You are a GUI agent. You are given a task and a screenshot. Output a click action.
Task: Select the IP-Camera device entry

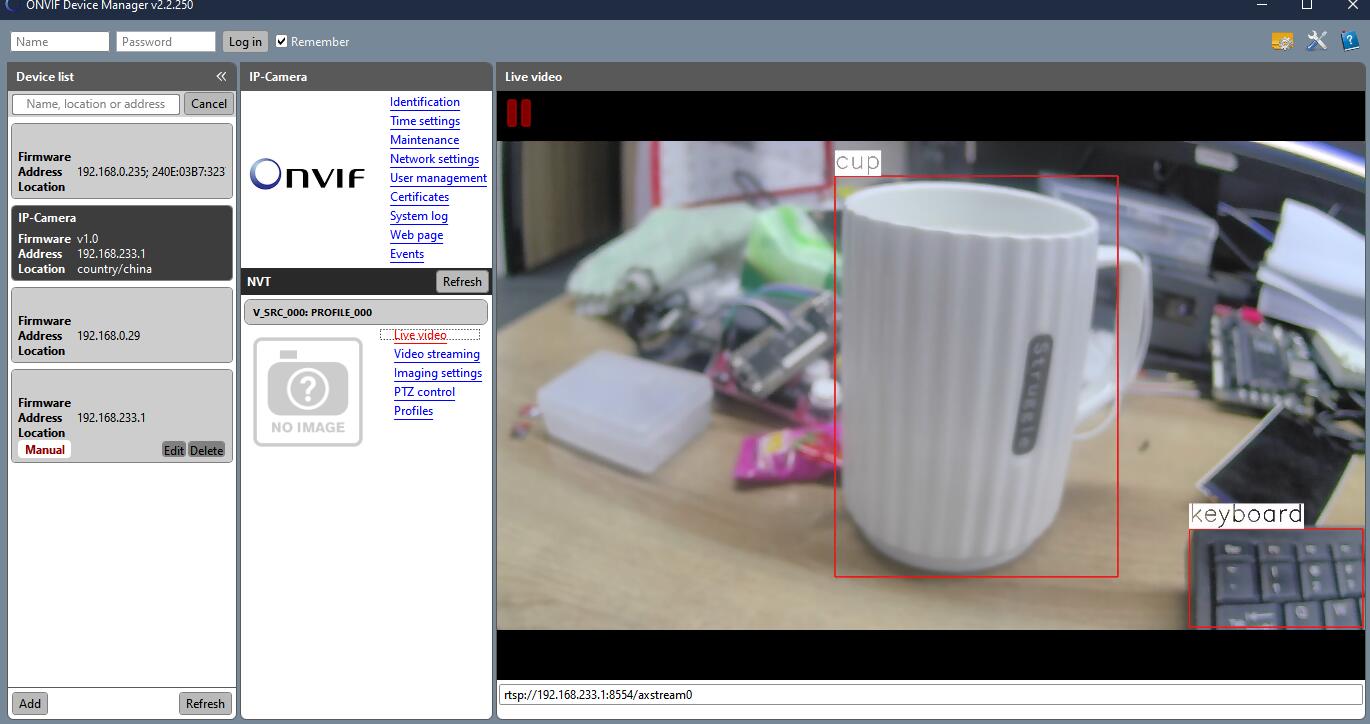122,243
